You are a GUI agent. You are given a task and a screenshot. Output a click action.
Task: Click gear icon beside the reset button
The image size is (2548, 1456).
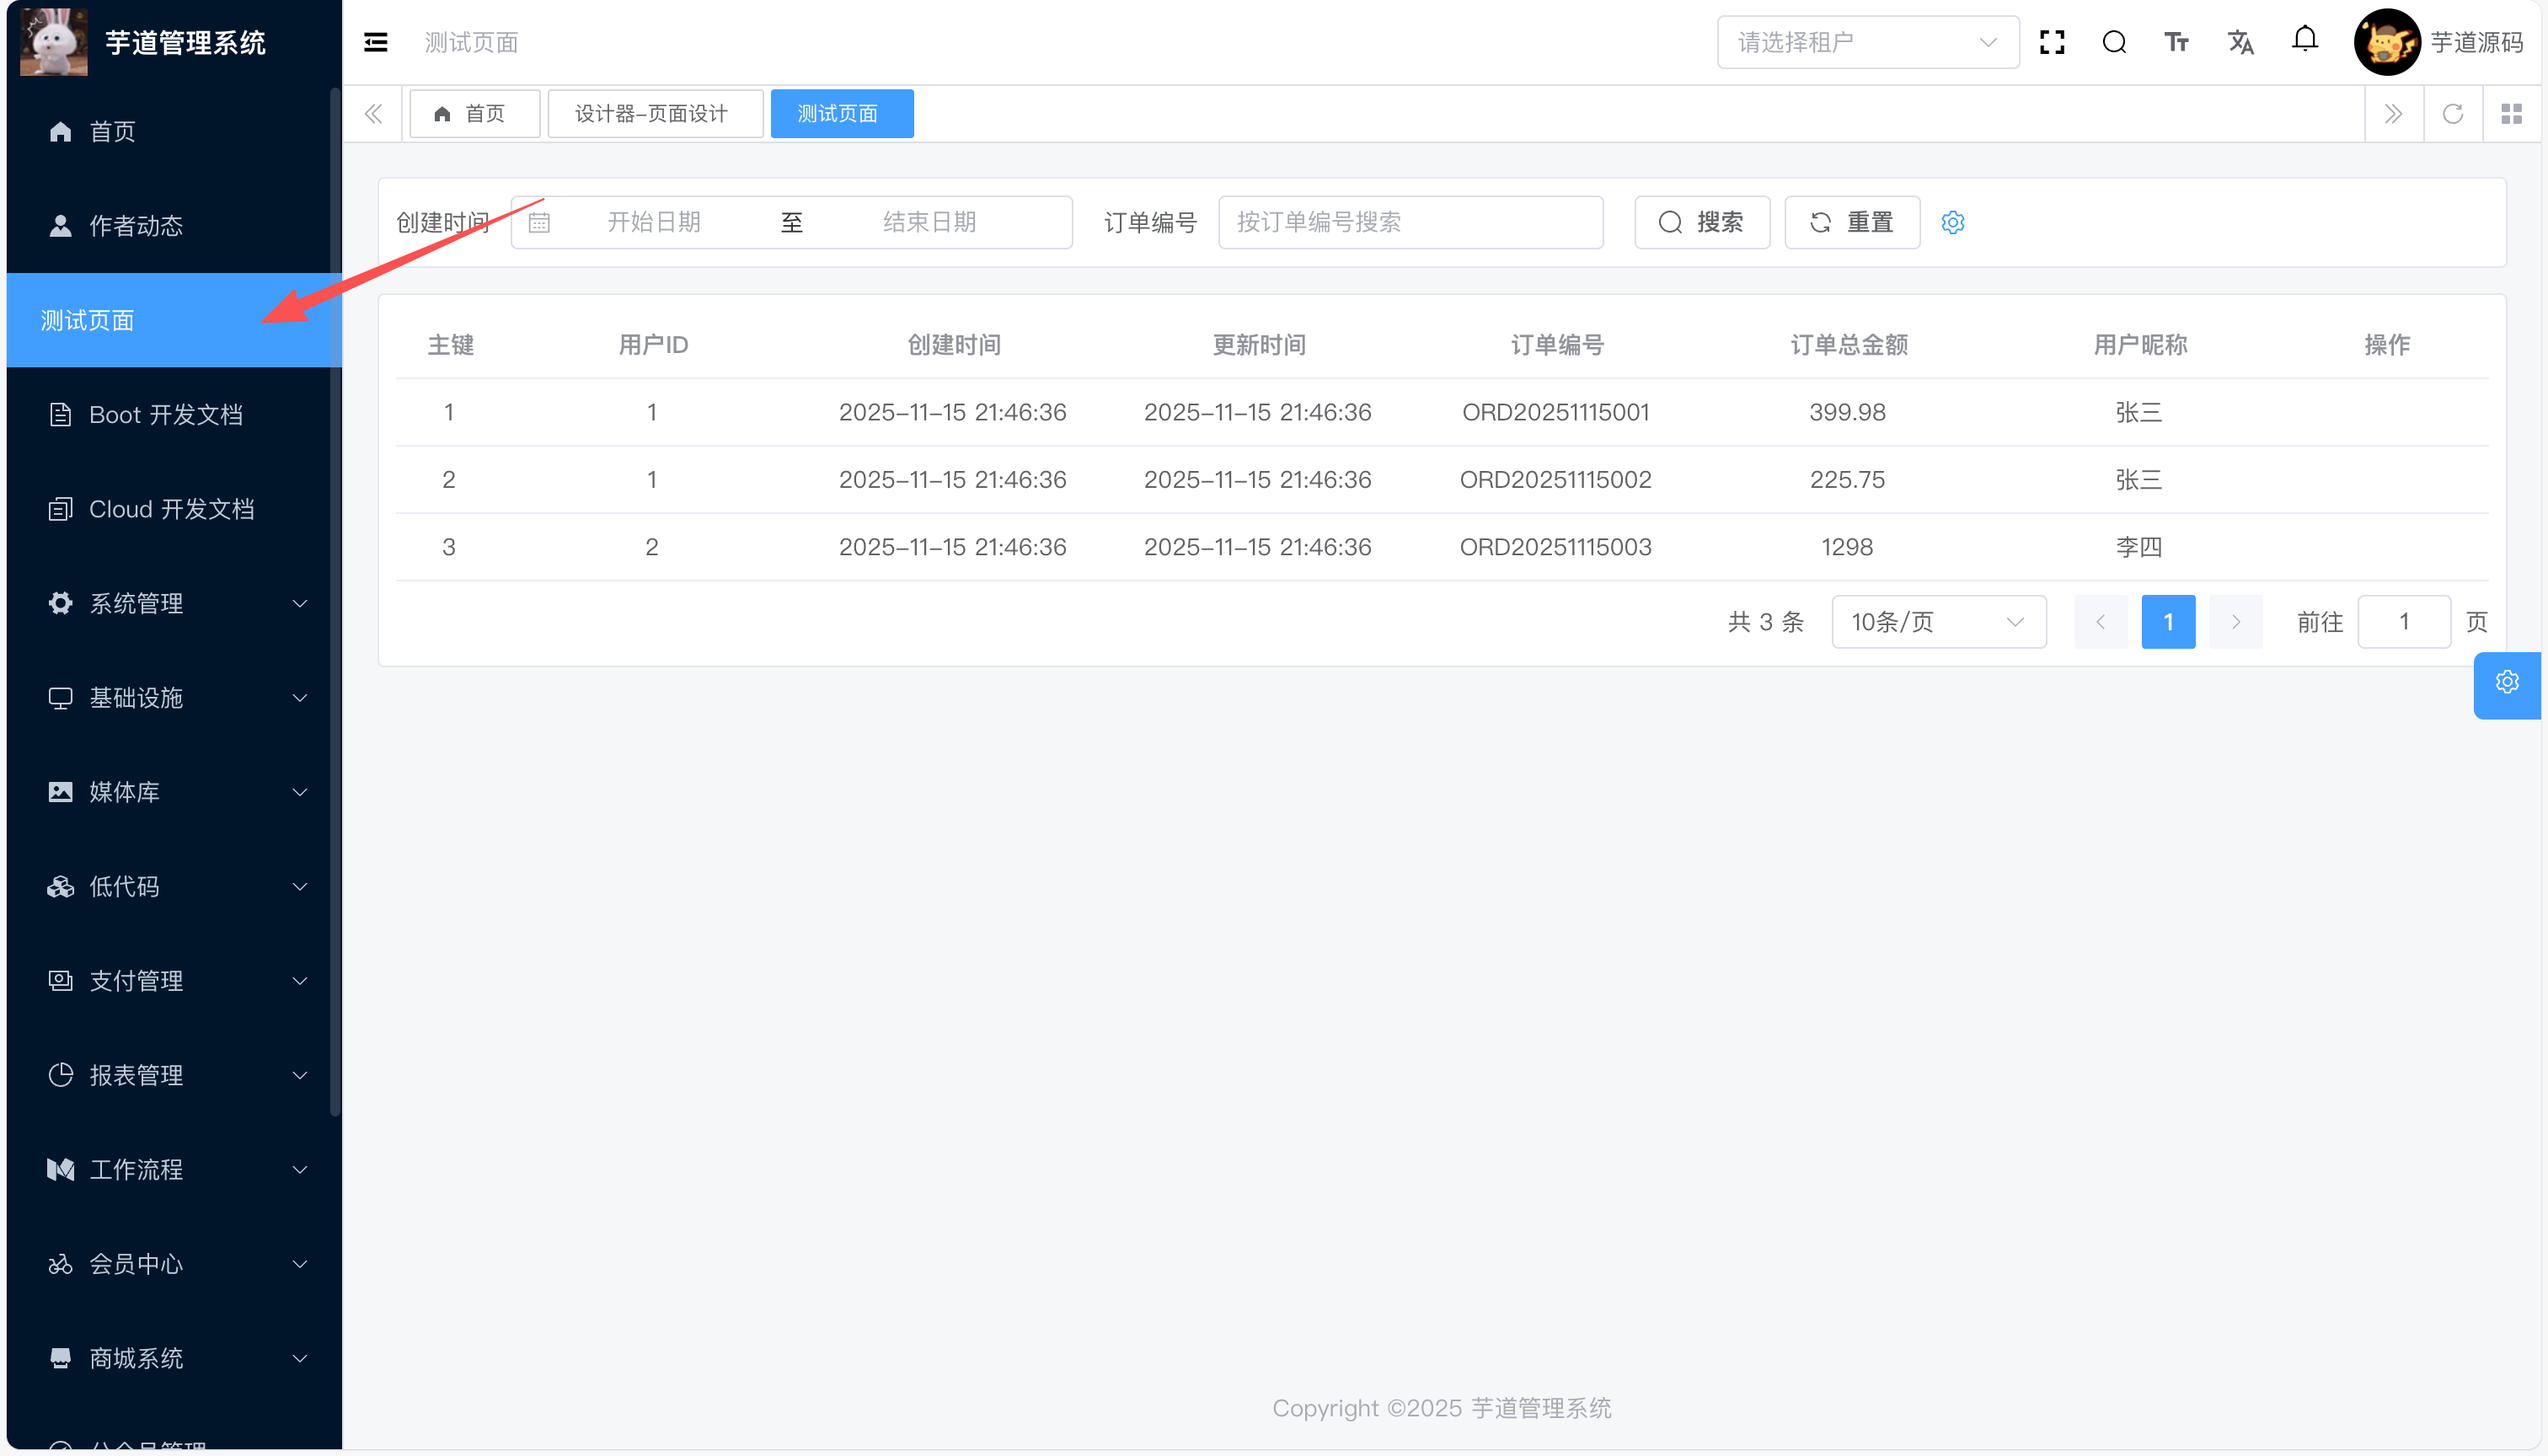(1953, 223)
